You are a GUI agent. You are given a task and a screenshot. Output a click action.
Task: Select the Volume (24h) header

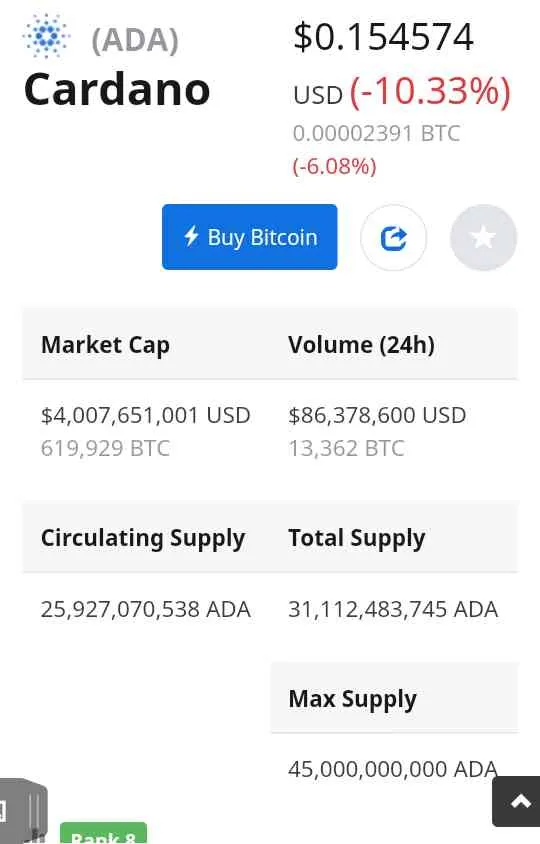[x=361, y=345]
